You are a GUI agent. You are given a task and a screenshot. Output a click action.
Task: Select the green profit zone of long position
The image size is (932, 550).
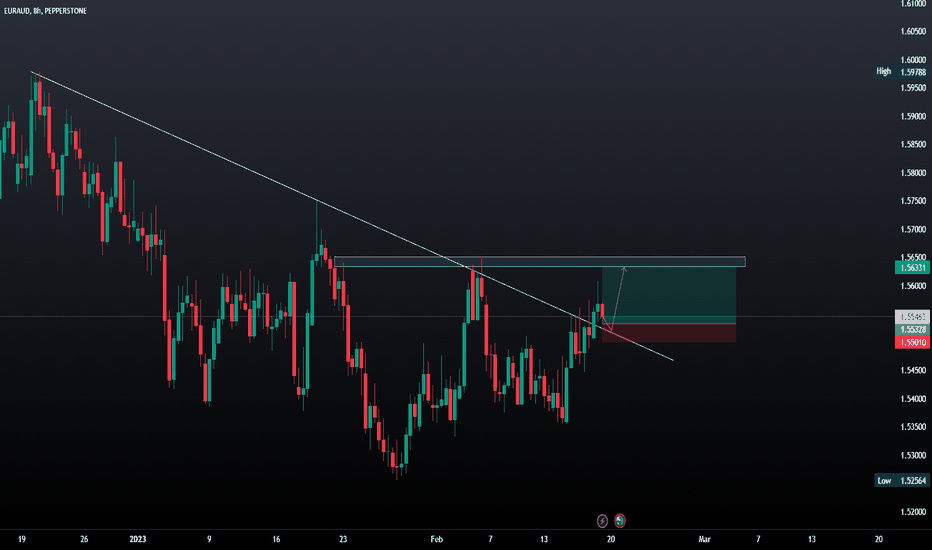coord(669,296)
